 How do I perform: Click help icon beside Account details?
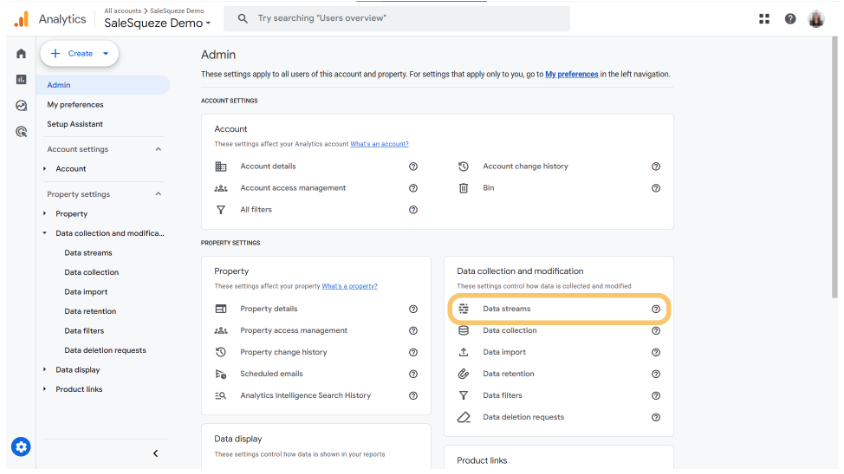(413, 166)
